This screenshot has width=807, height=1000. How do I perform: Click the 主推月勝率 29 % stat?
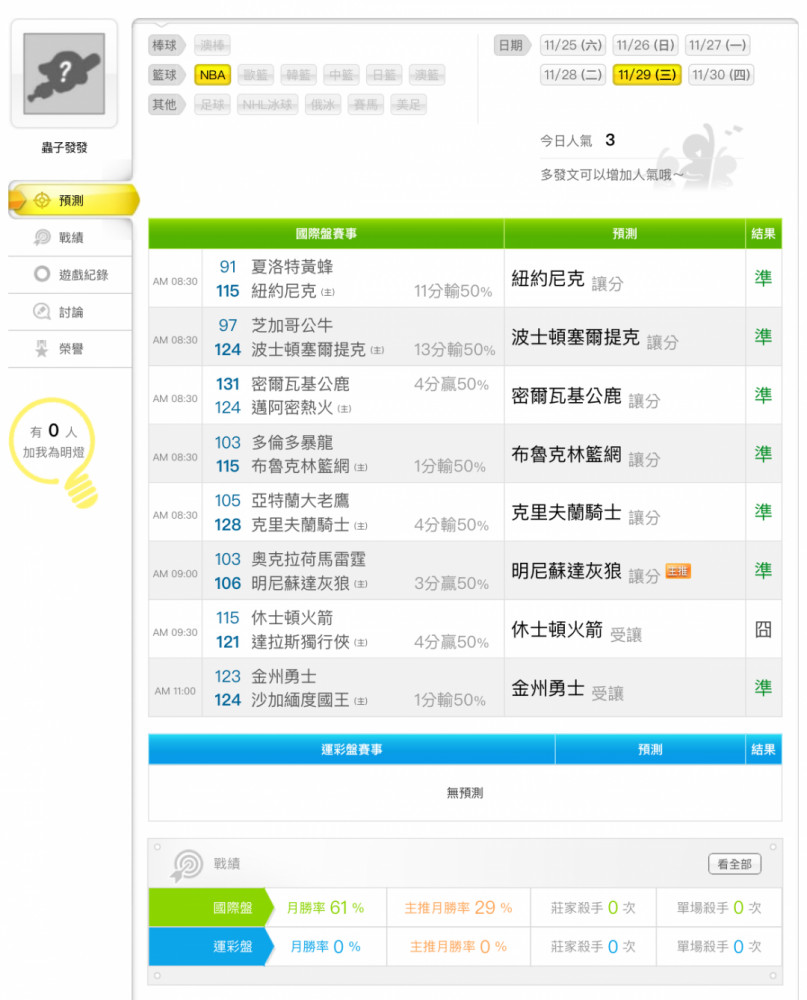[458, 908]
